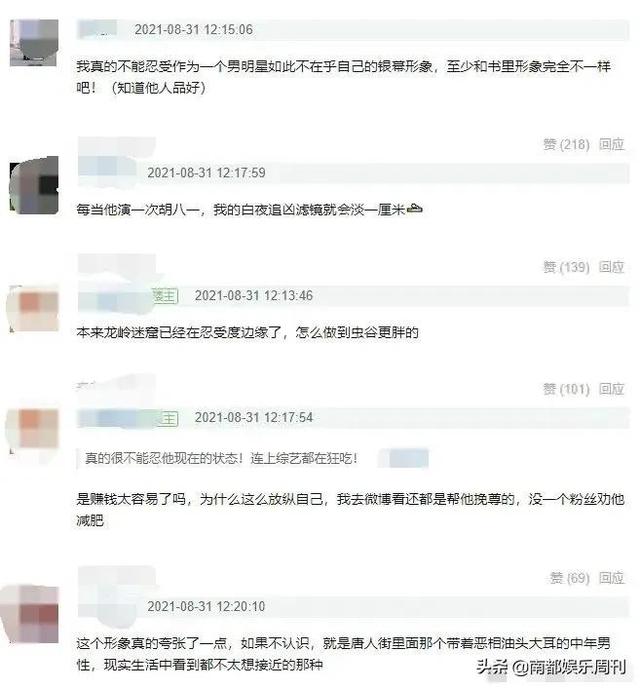Screen dimensions: 640x689
Task: Open avatar of 12:13:46 commenter
Action: [33, 308]
